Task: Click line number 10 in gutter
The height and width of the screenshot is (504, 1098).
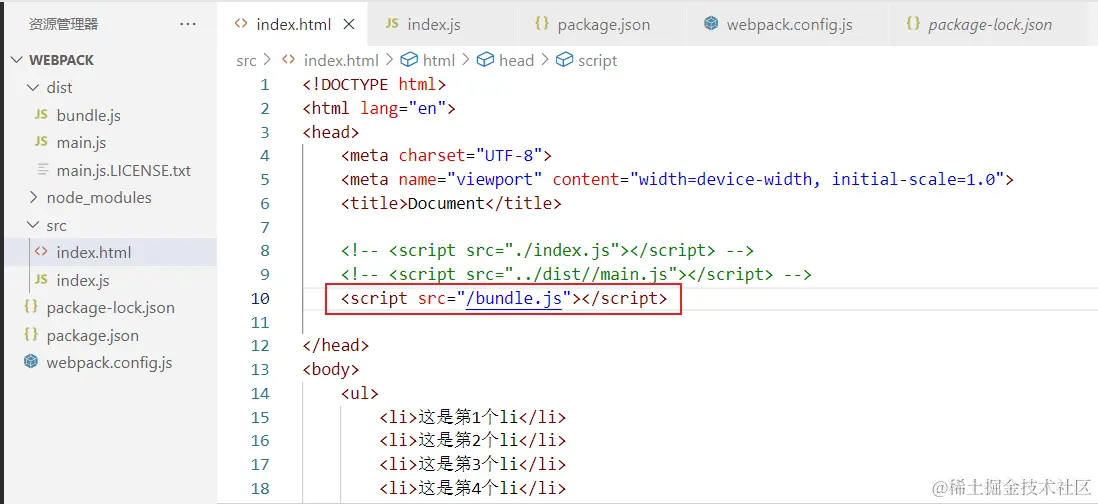Action: (x=260, y=299)
